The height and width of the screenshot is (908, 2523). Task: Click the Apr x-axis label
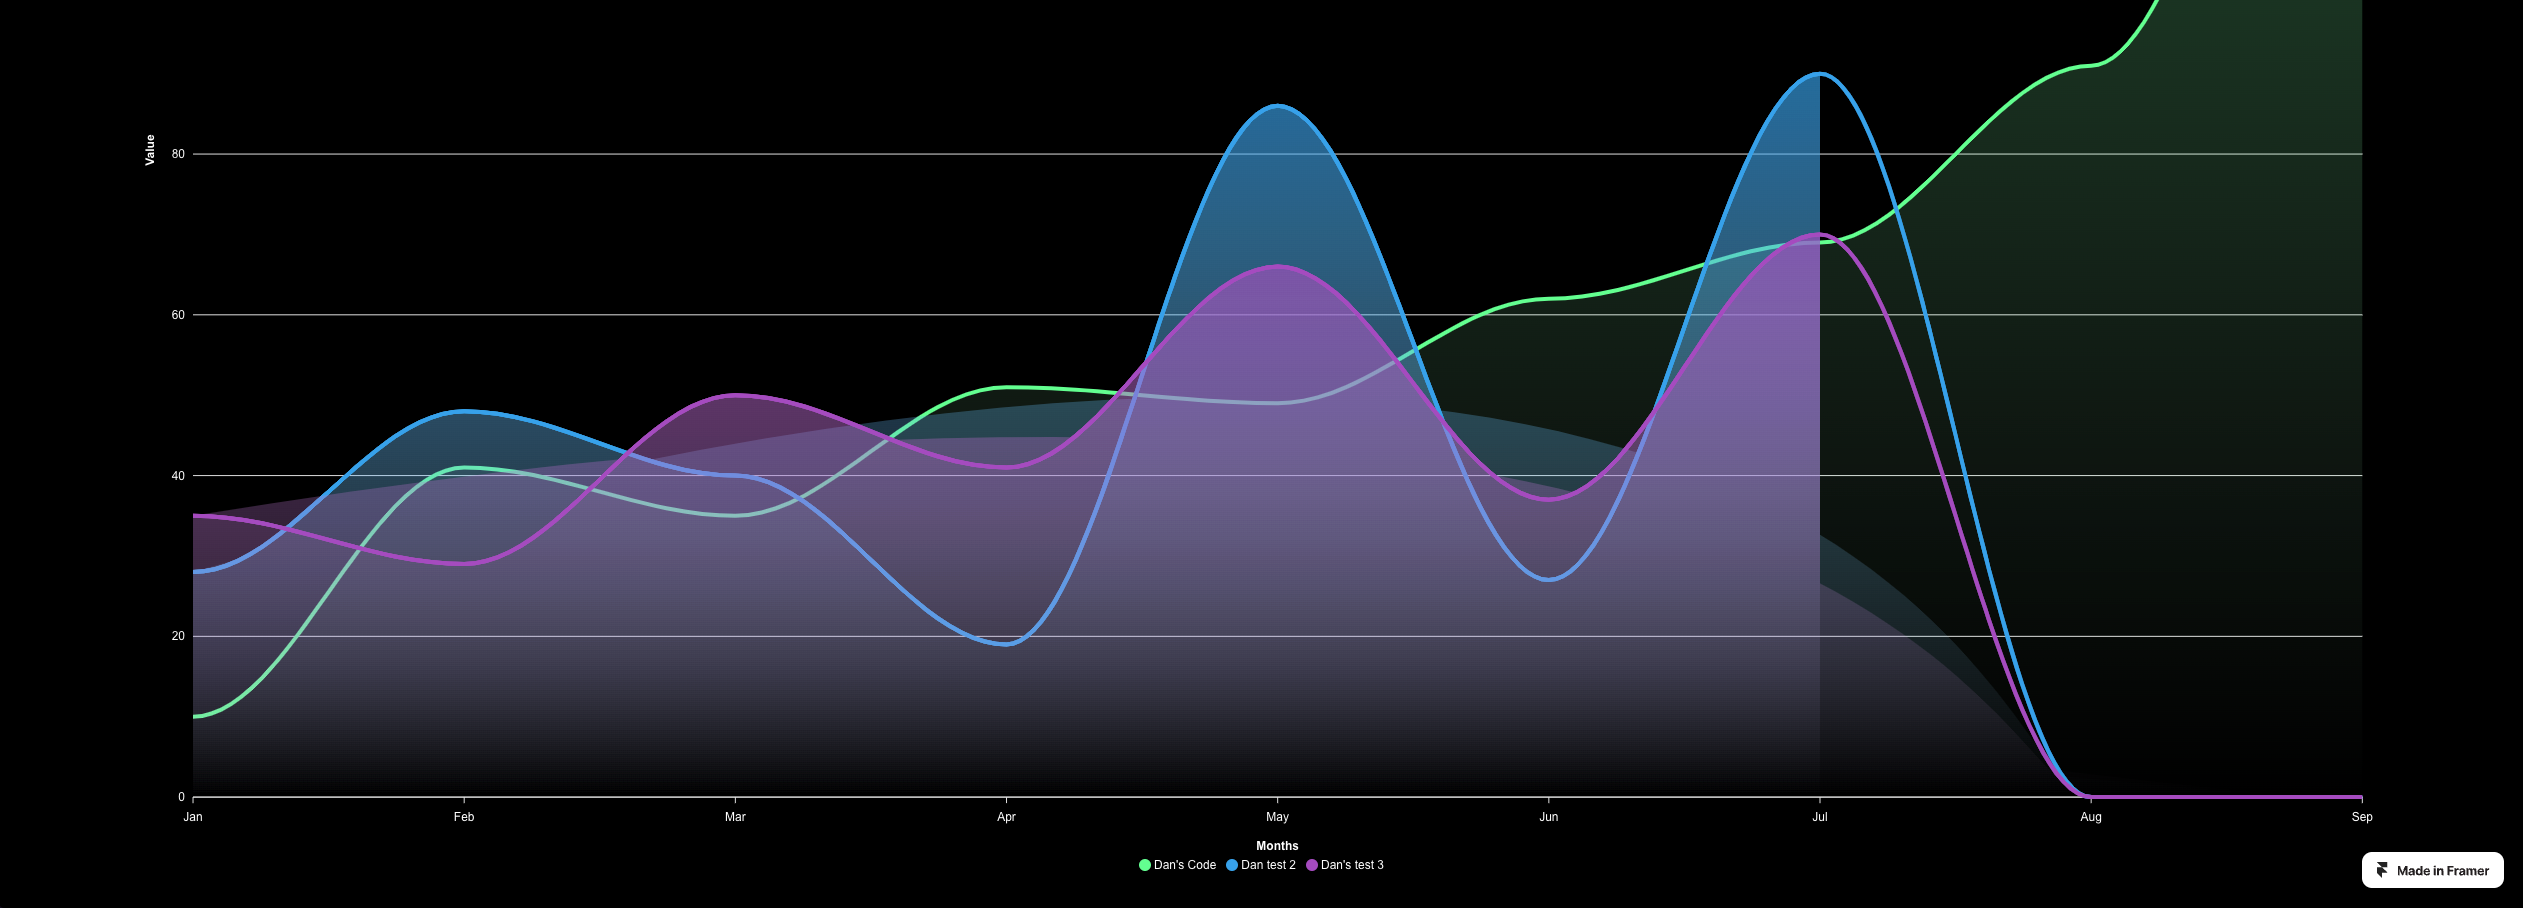coord(1006,817)
